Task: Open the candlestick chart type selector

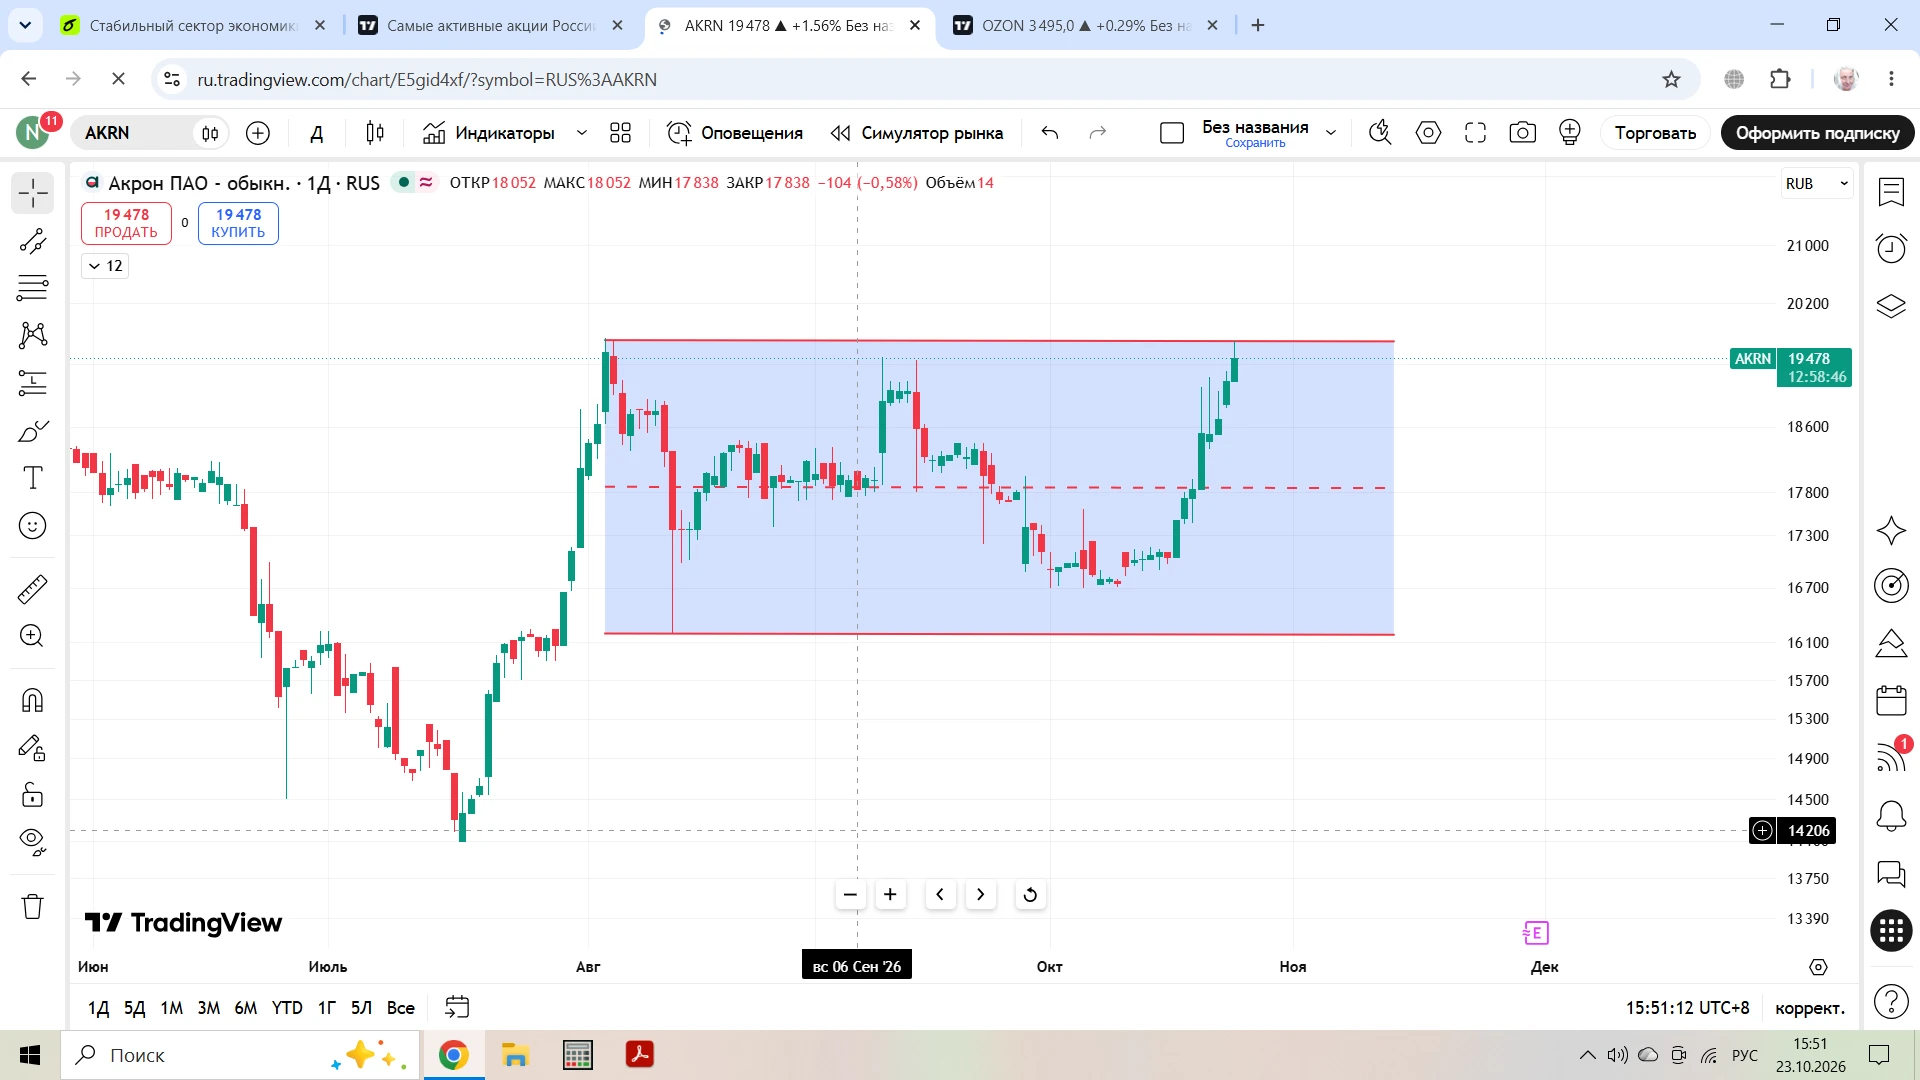Action: click(375, 133)
